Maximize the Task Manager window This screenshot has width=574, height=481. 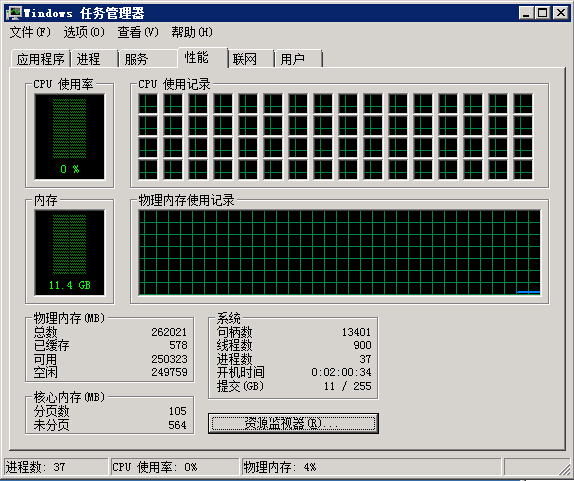[x=543, y=13]
